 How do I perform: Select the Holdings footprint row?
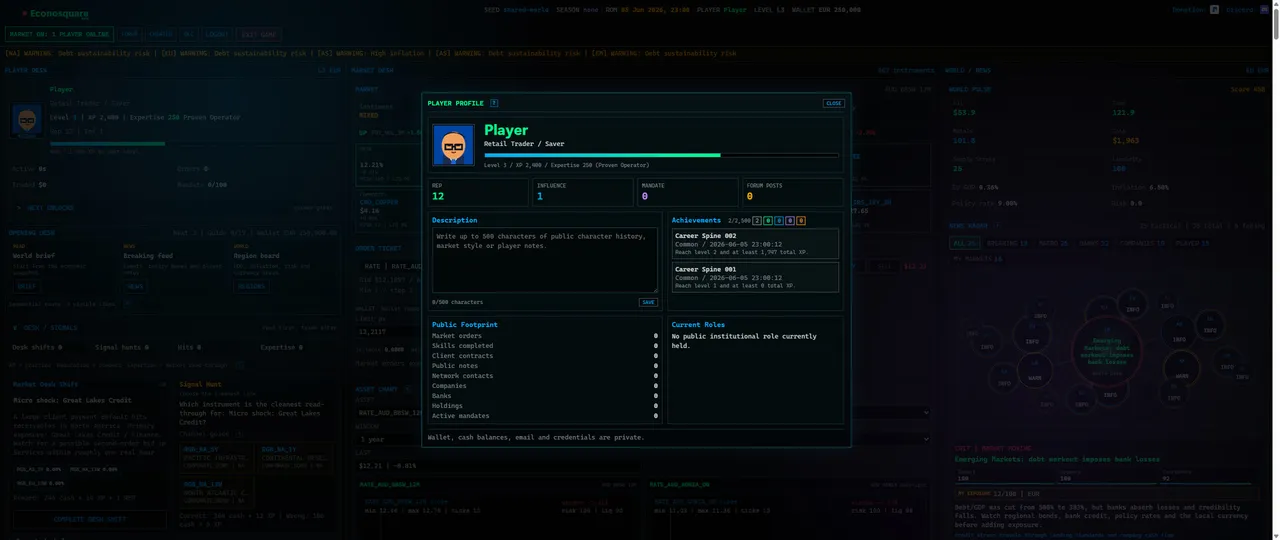(545, 406)
